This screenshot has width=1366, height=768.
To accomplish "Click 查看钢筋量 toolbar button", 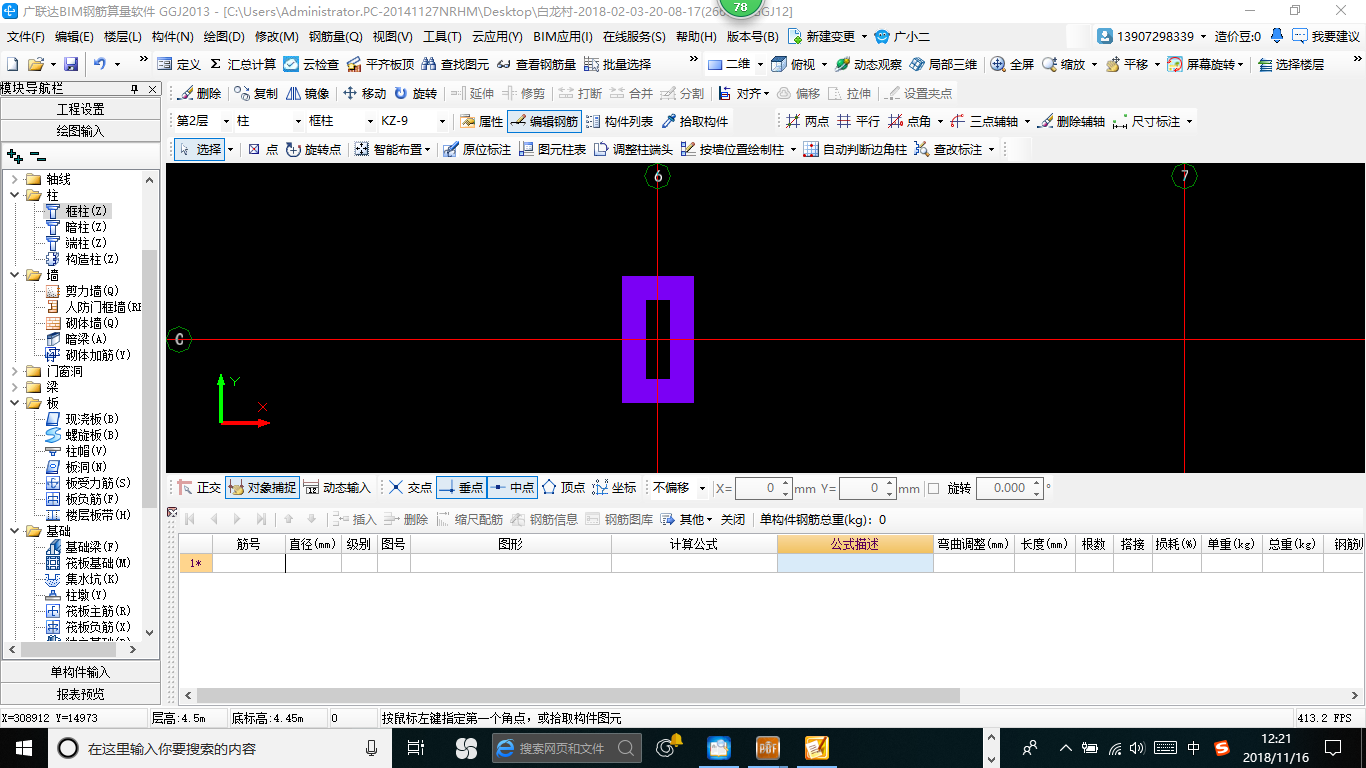I will (536, 64).
